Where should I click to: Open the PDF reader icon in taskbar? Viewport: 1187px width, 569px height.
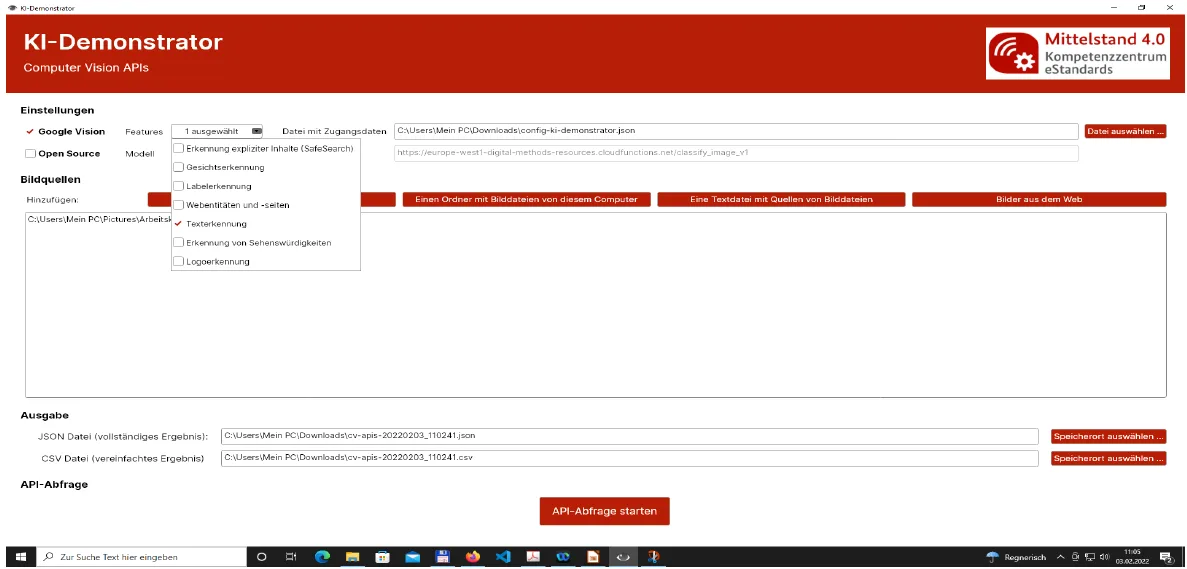click(x=534, y=557)
